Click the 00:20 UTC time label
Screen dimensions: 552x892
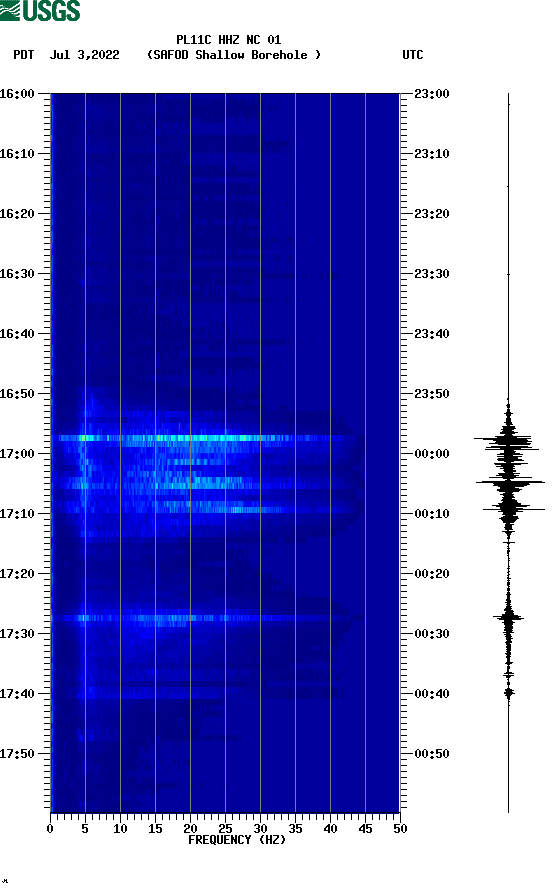(x=432, y=574)
